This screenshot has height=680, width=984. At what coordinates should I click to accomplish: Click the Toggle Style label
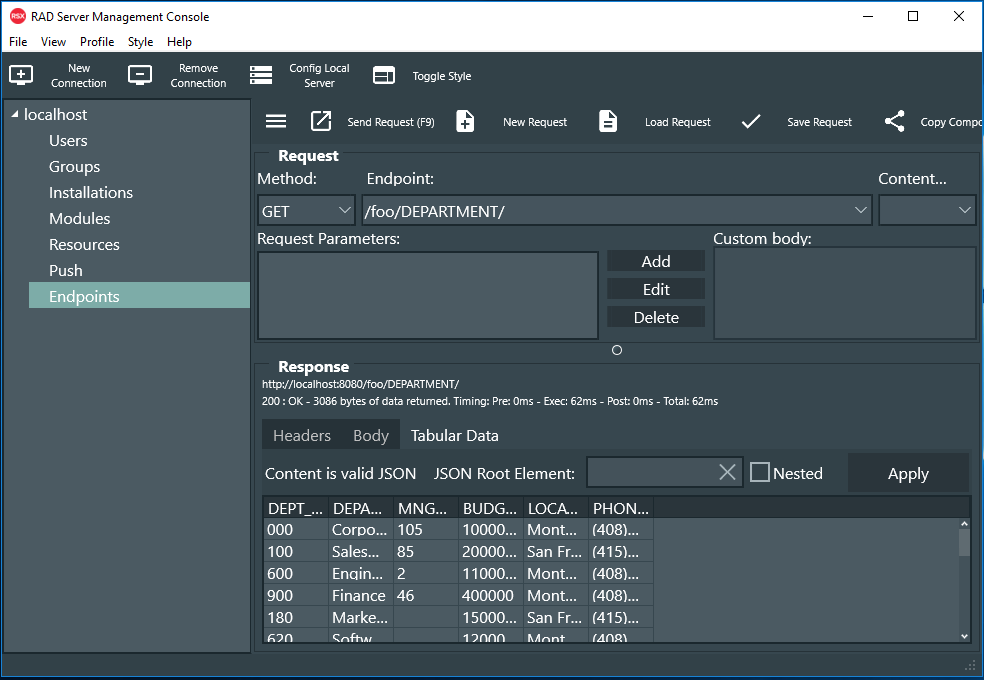pos(442,76)
